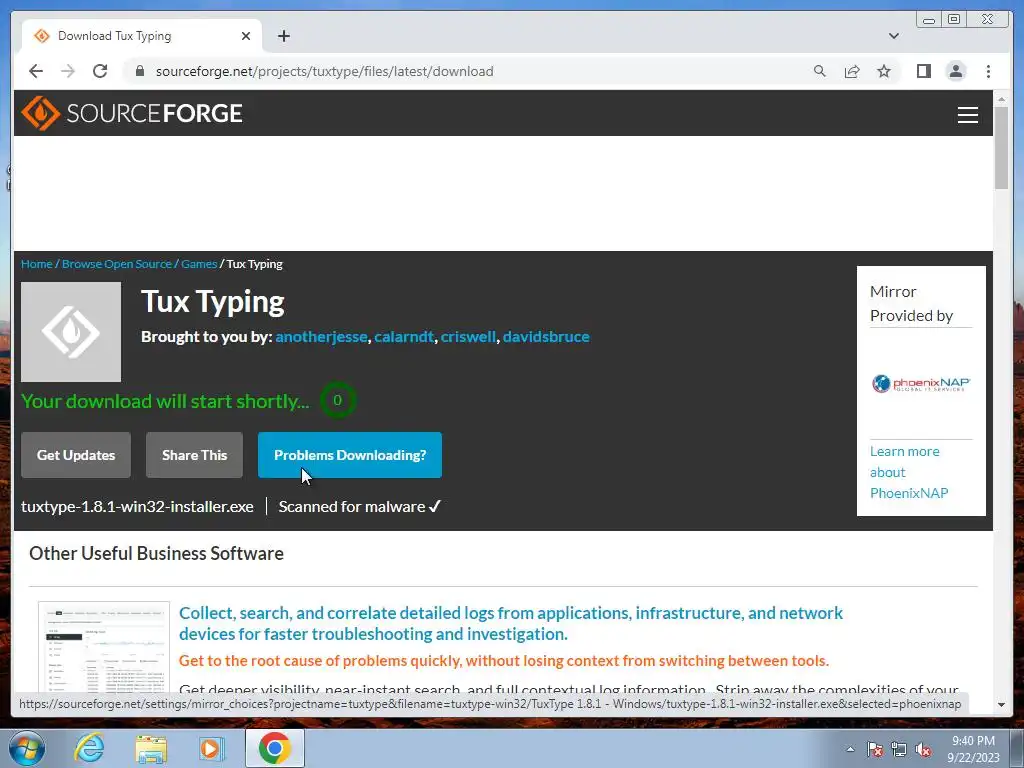Open Browse Open Source breadcrumb
Viewport: 1024px width, 768px height.
[x=116, y=264]
